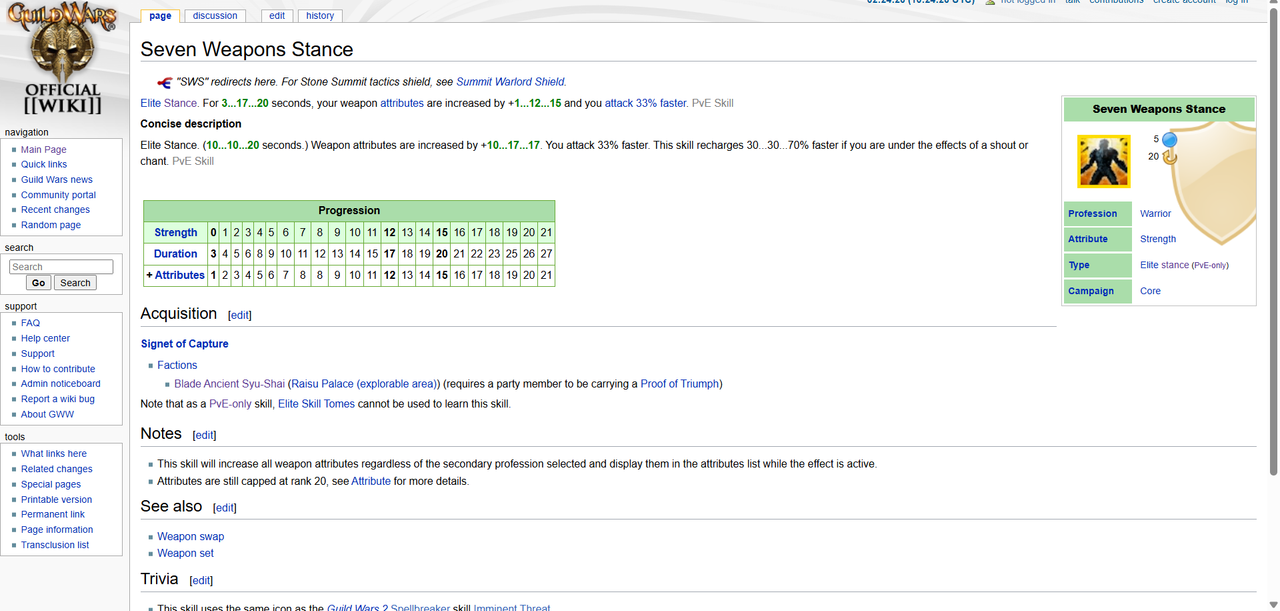Edit the Notes section

click(x=204, y=435)
